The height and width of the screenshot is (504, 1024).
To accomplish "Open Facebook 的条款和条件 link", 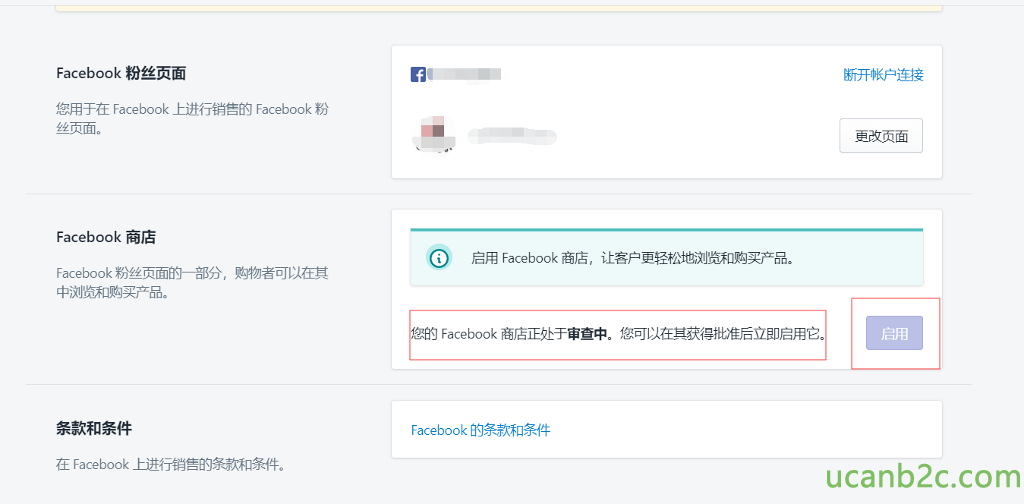I will [x=481, y=430].
